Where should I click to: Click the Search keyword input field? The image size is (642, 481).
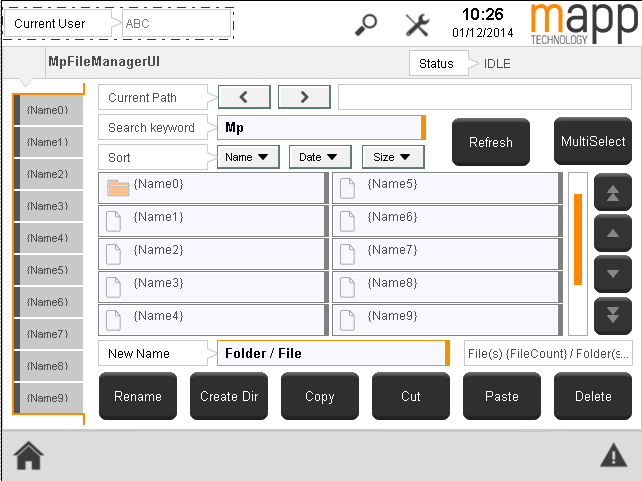tap(321, 128)
